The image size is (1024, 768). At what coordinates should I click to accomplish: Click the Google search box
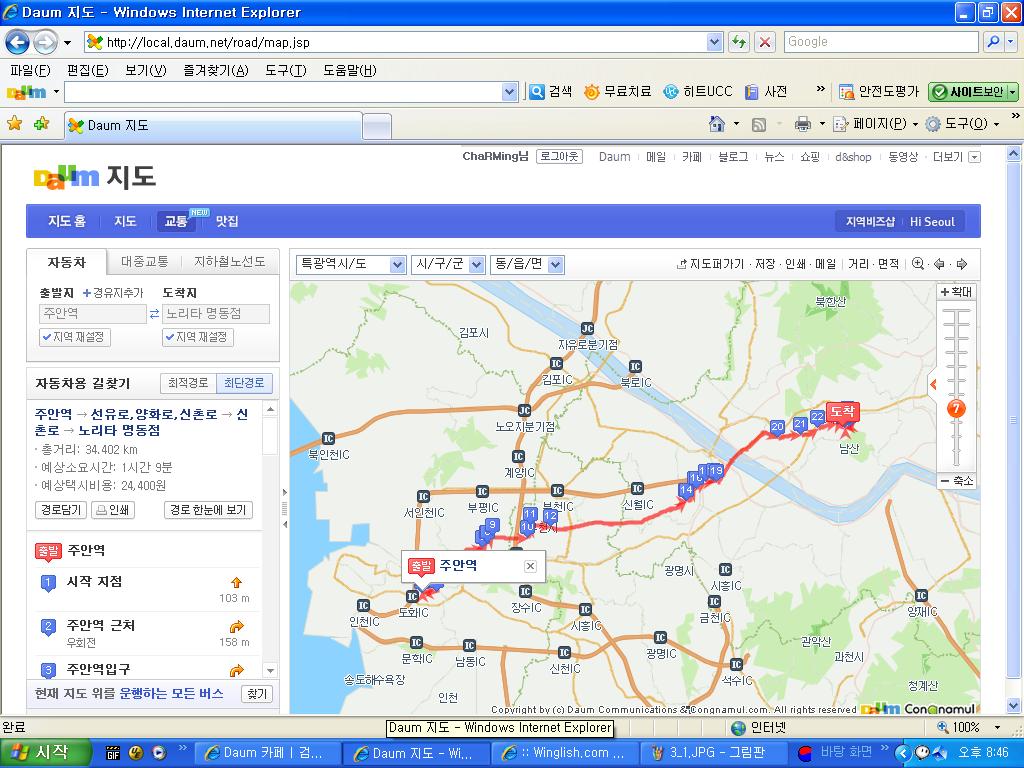(x=882, y=42)
